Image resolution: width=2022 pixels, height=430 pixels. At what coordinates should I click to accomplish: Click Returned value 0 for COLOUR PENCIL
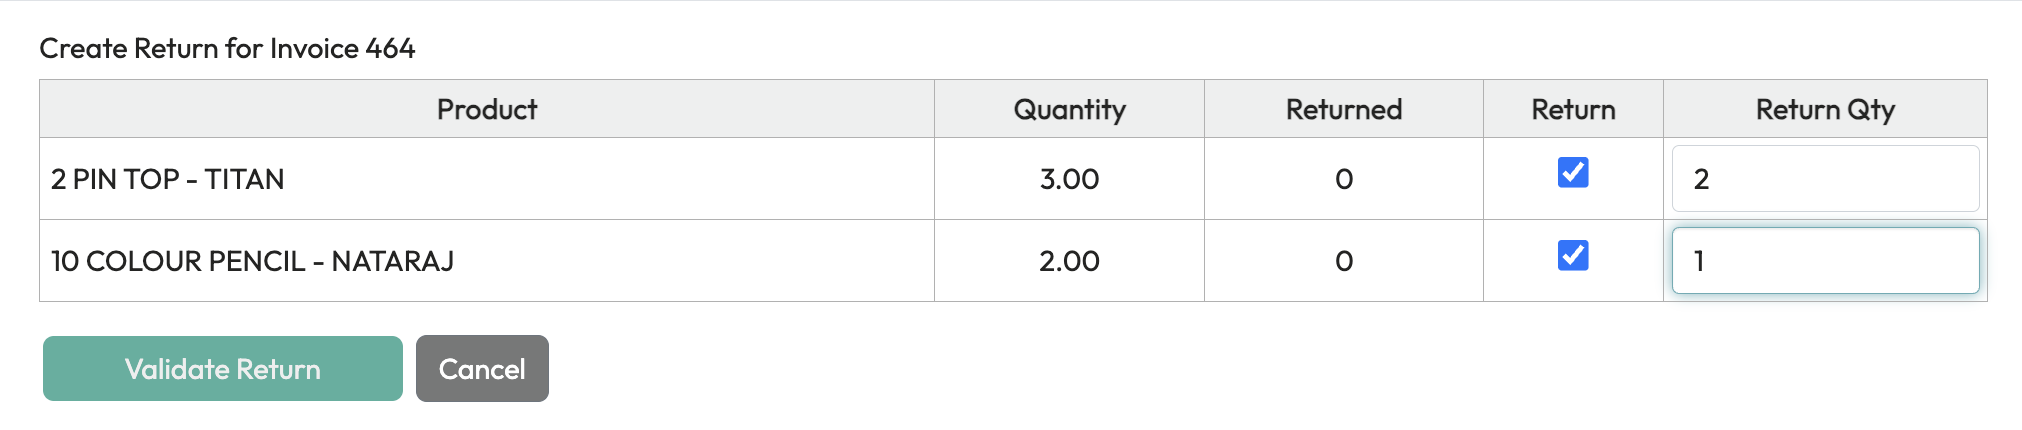1344,261
